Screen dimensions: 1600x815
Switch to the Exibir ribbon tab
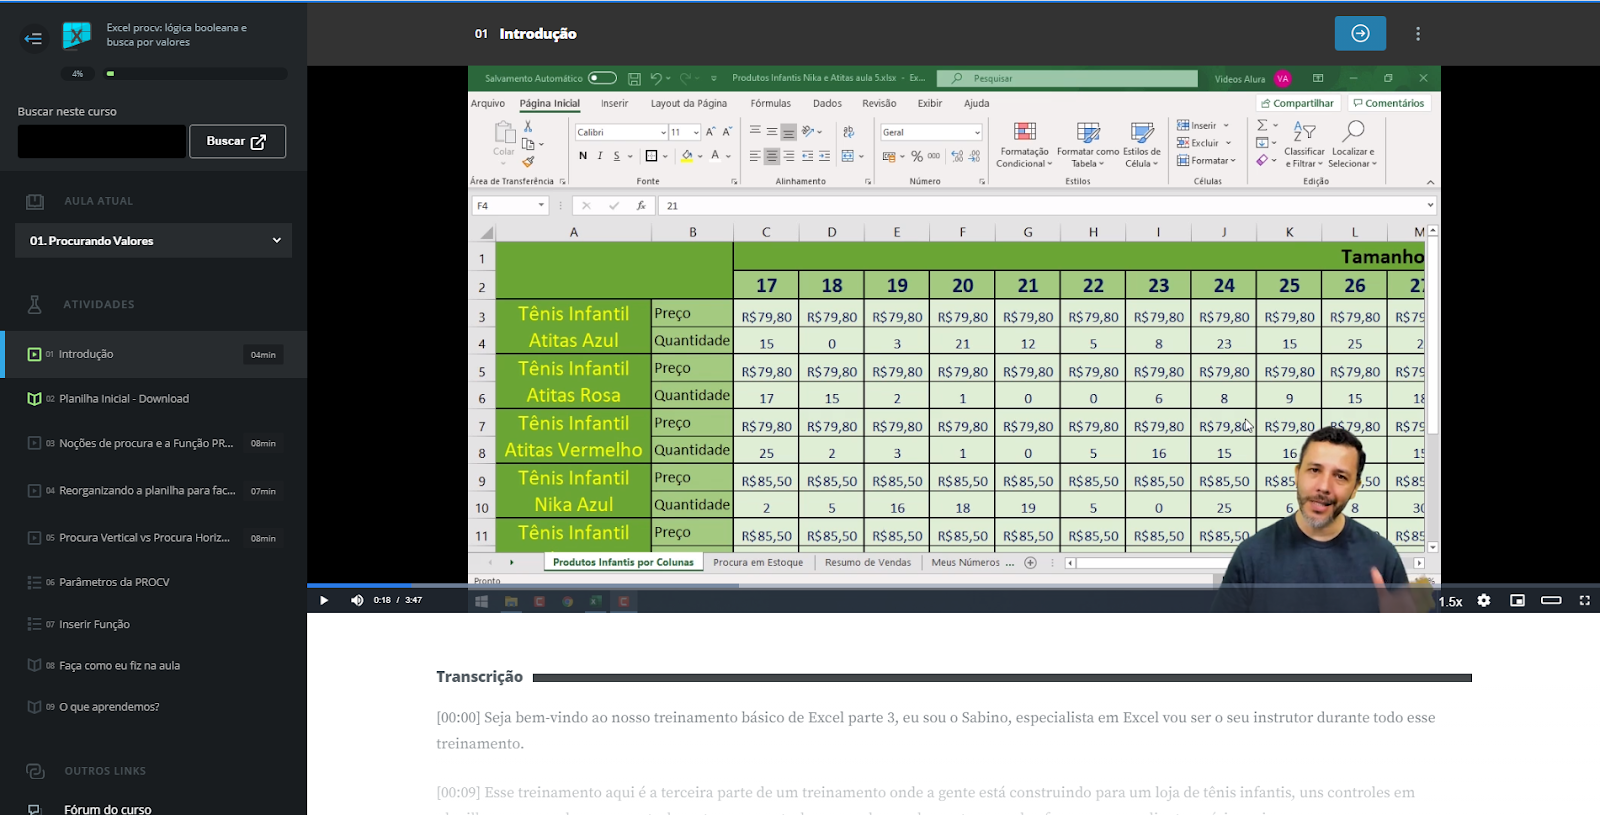pyautogui.click(x=930, y=103)
